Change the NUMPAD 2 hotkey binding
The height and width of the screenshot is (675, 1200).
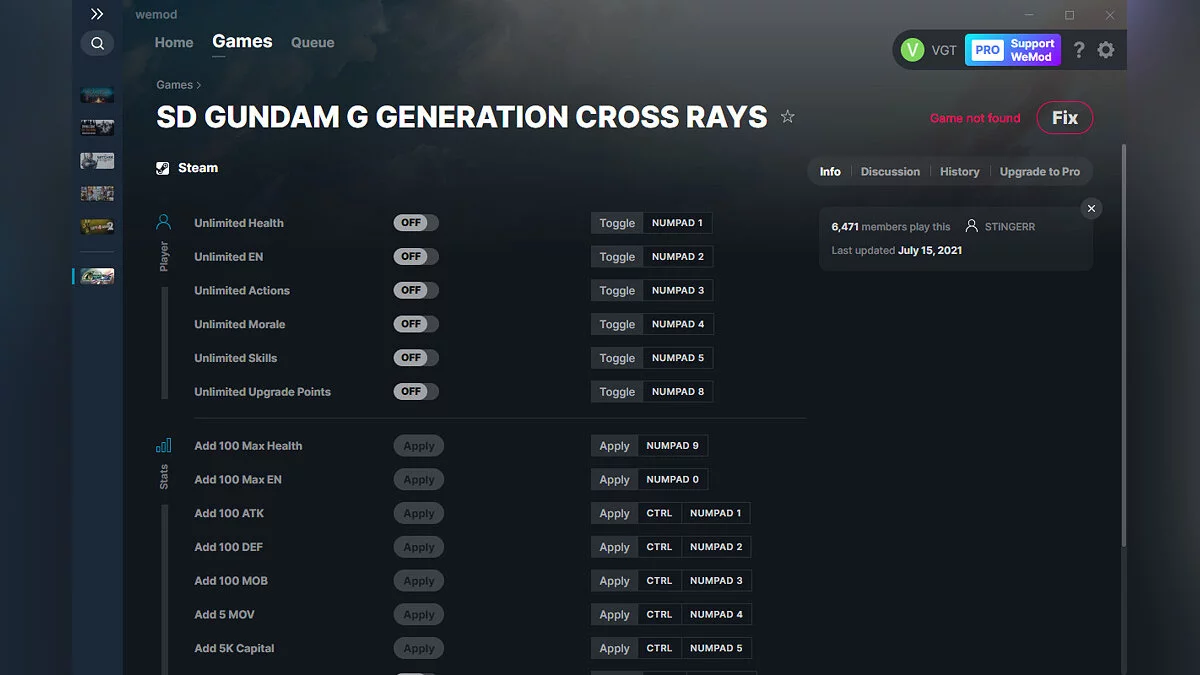coord(678,257)
